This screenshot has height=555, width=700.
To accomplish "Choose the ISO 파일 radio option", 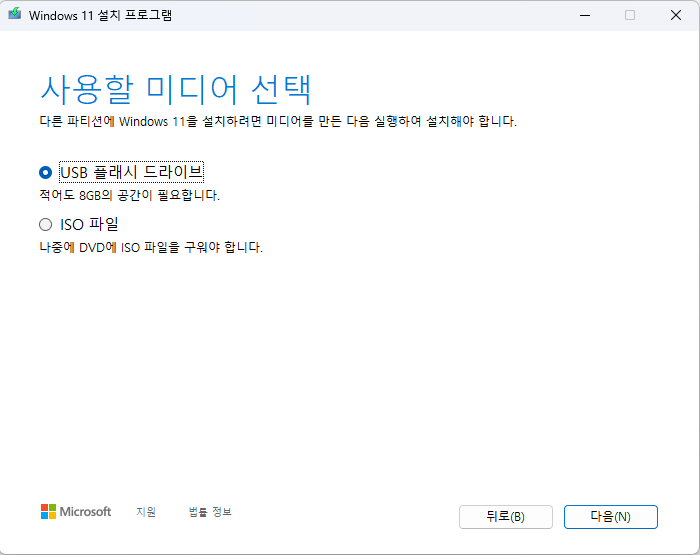I will [45, 224].
